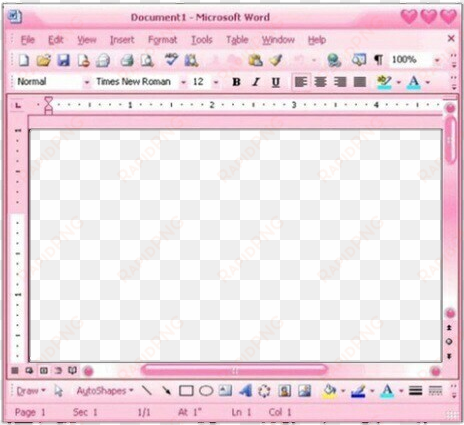The height and width of the screenshot is (425, 464).
Task: Open Print Preview
Action: 147,60
